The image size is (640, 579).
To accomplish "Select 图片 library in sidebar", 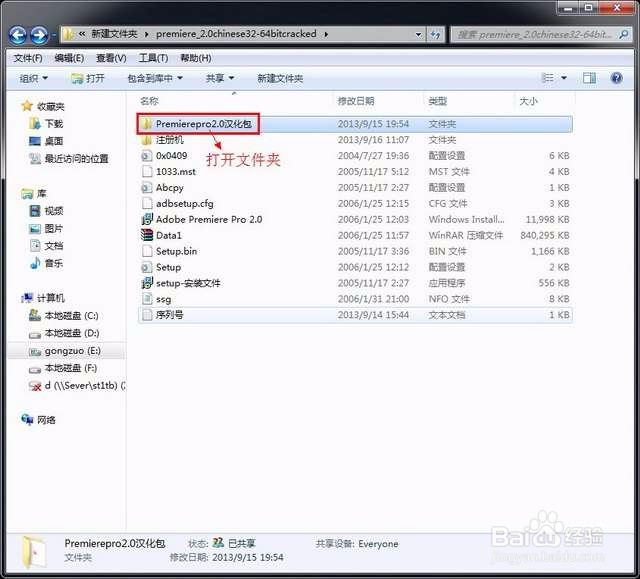I will [54, 228].
